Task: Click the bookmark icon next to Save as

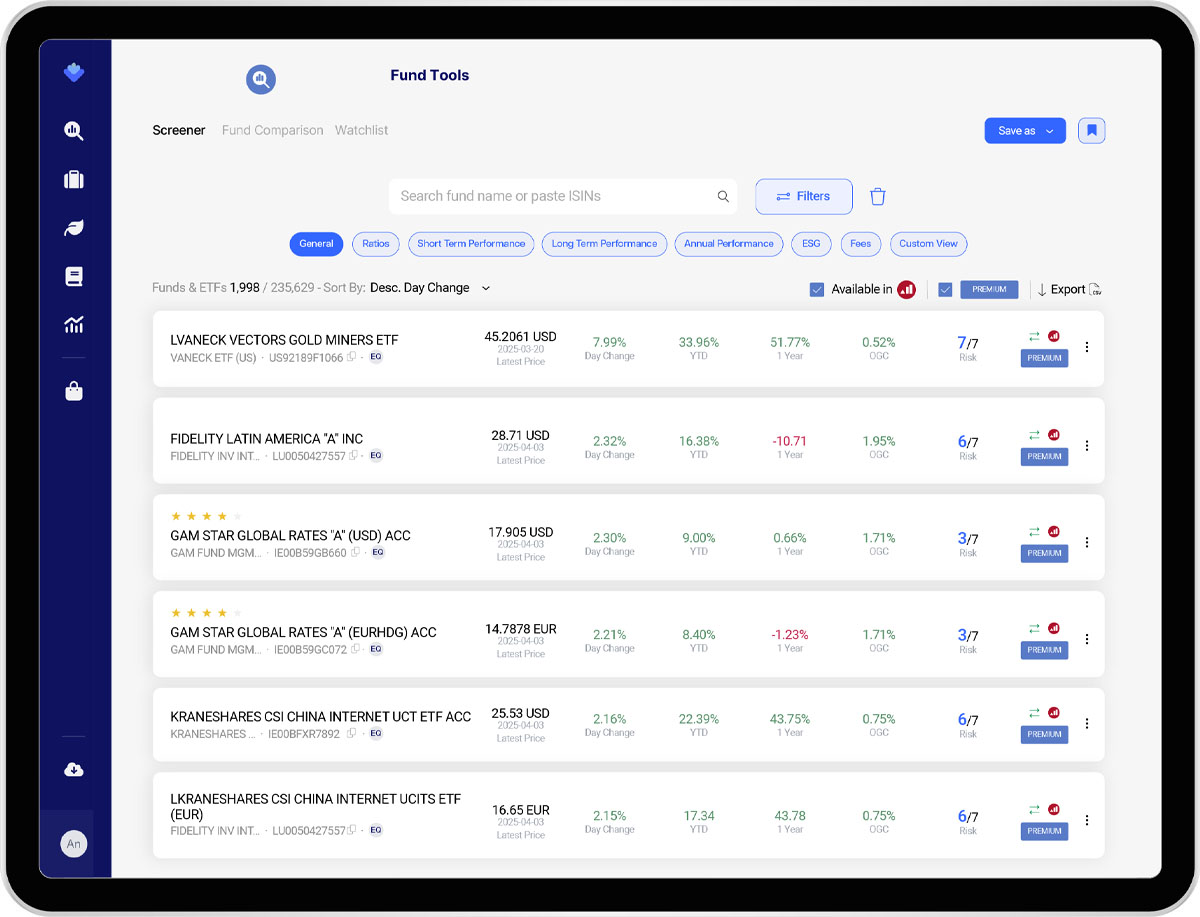Action: 1092,131
